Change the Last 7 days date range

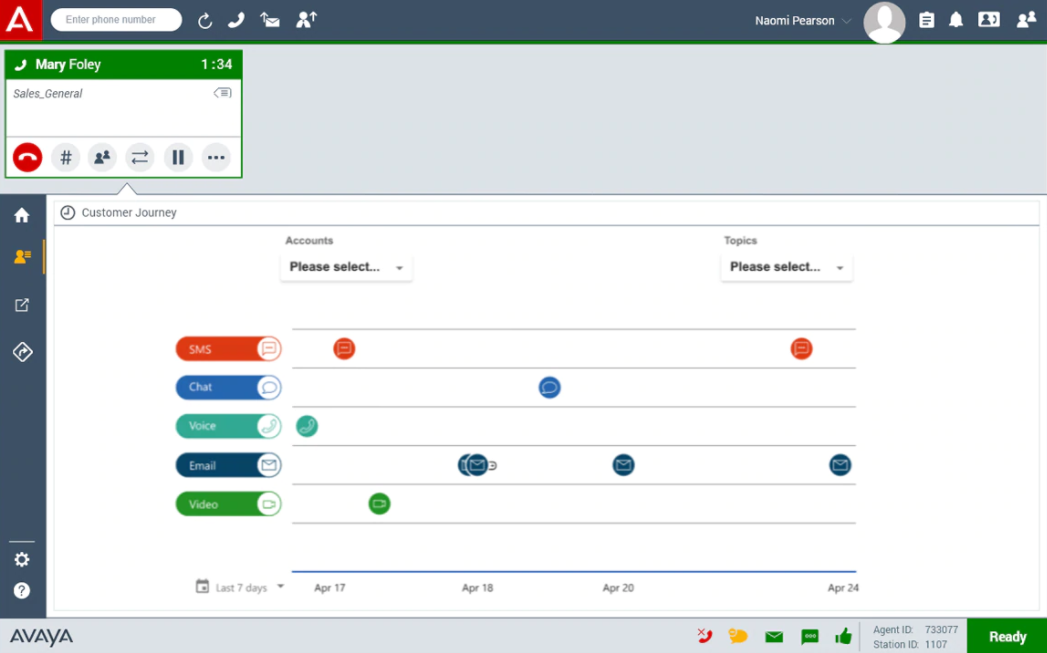click(x=242, y=588)
